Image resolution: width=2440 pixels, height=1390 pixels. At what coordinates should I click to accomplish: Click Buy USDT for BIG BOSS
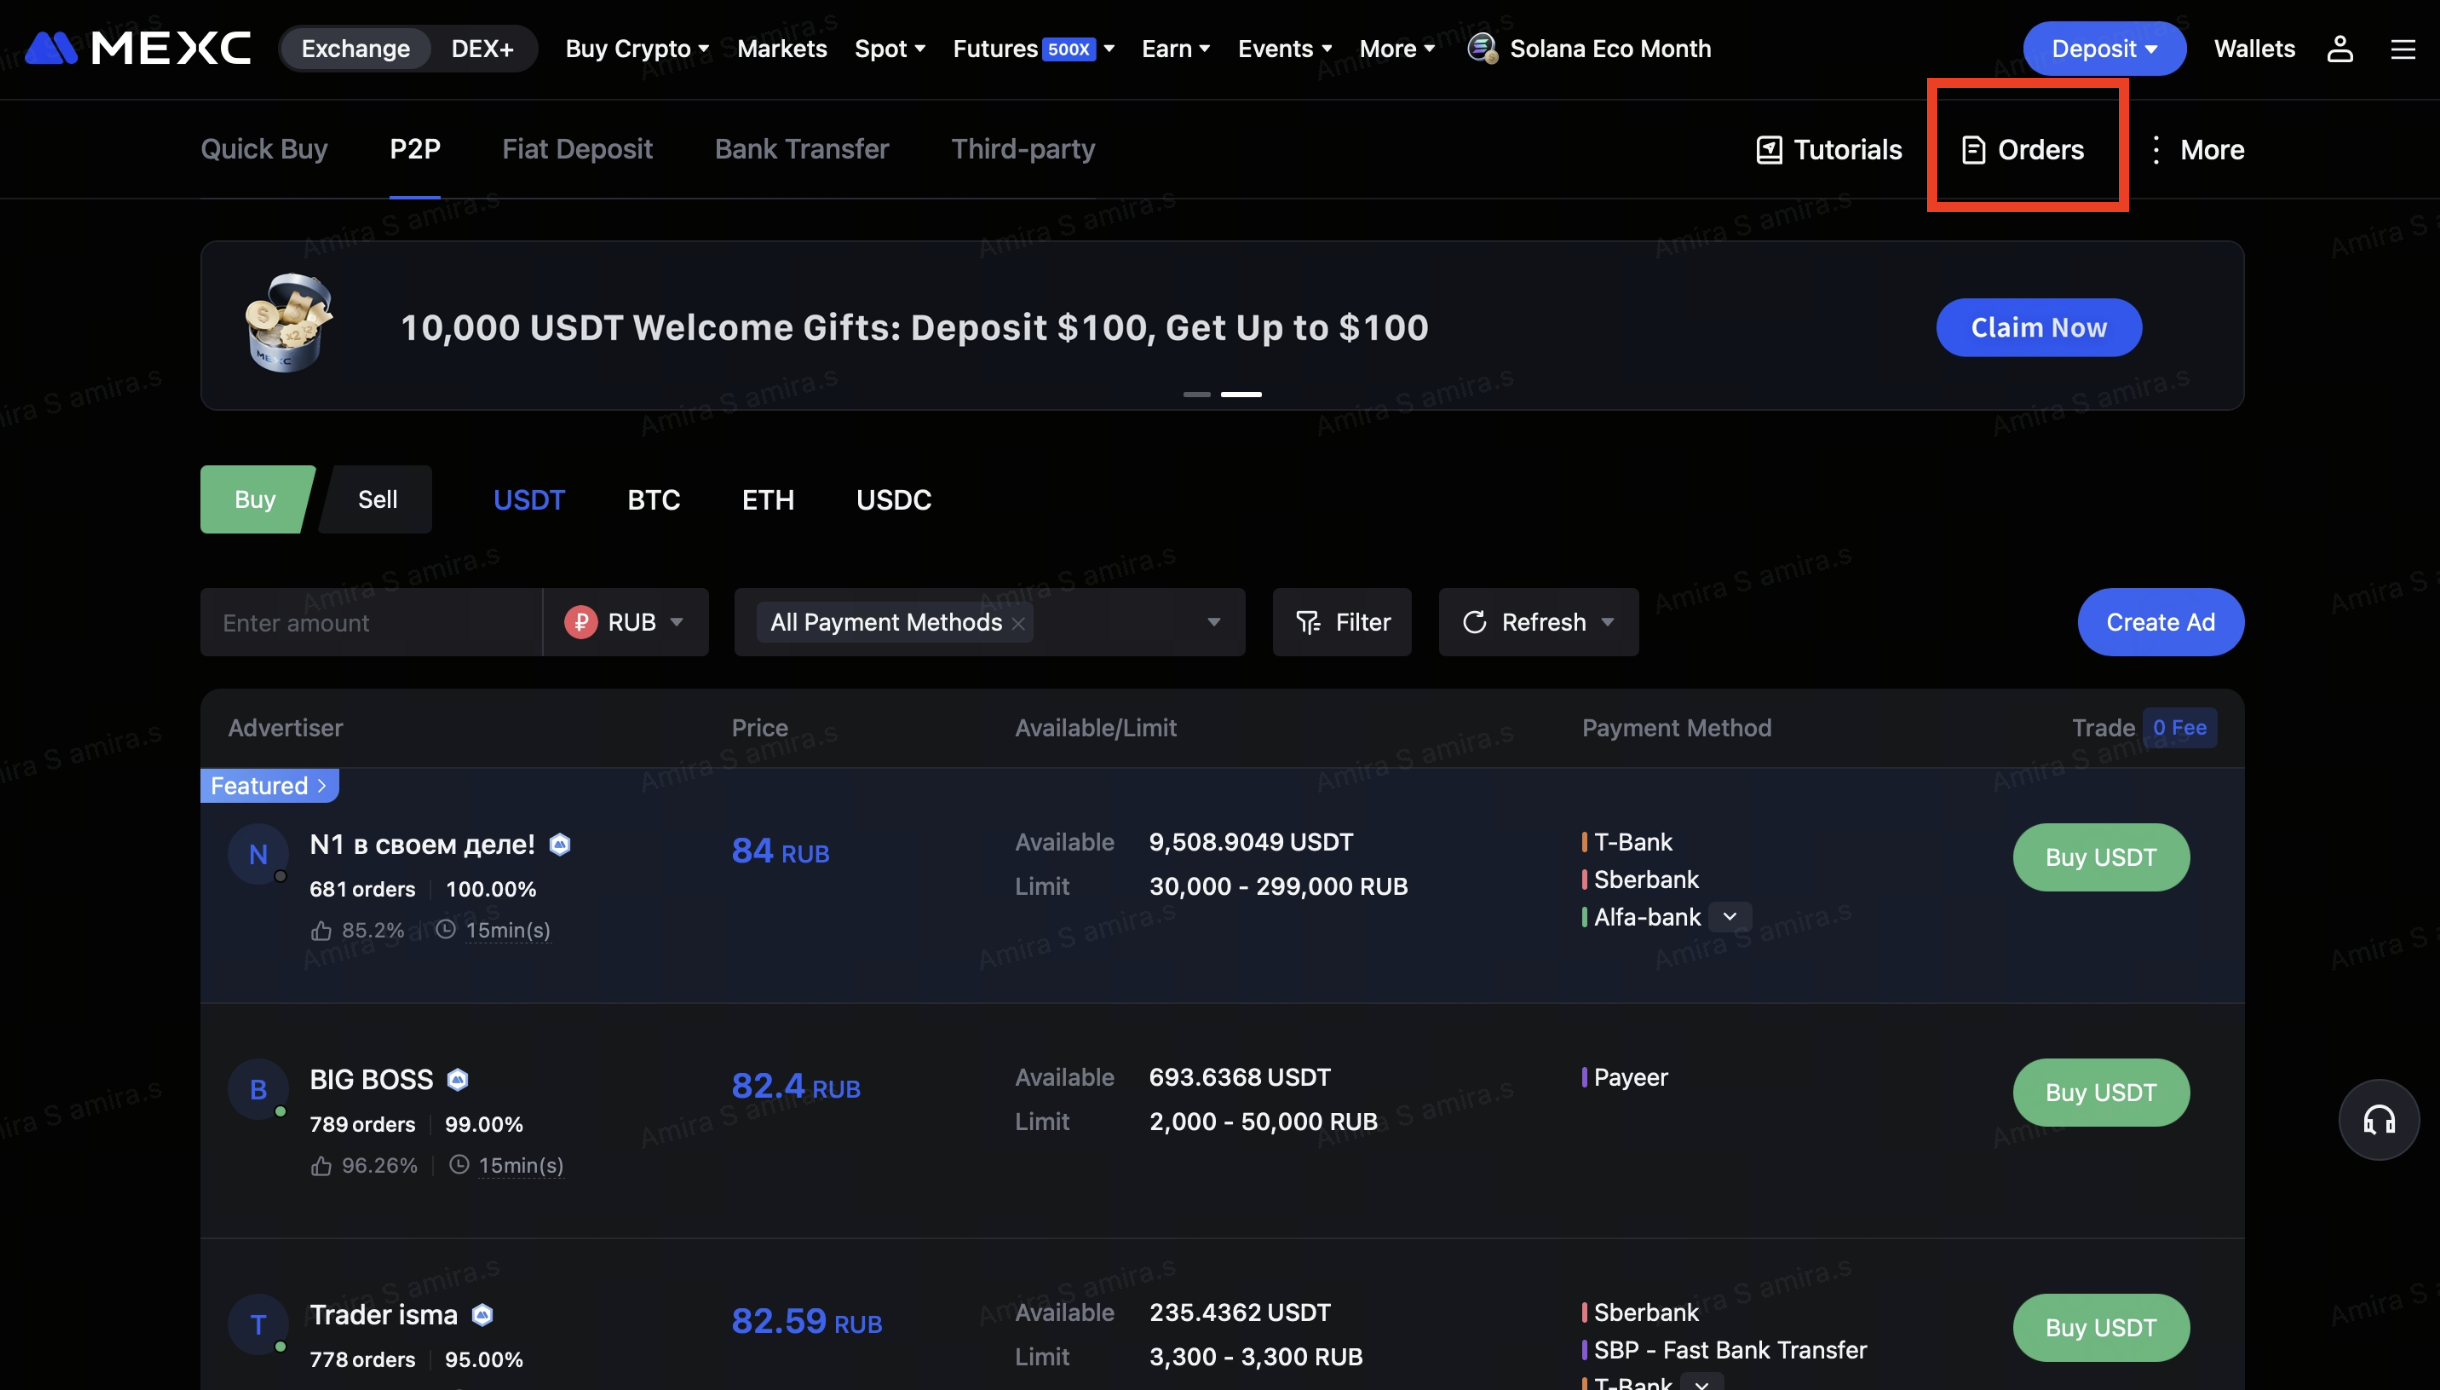(x=2100, y=1092)
